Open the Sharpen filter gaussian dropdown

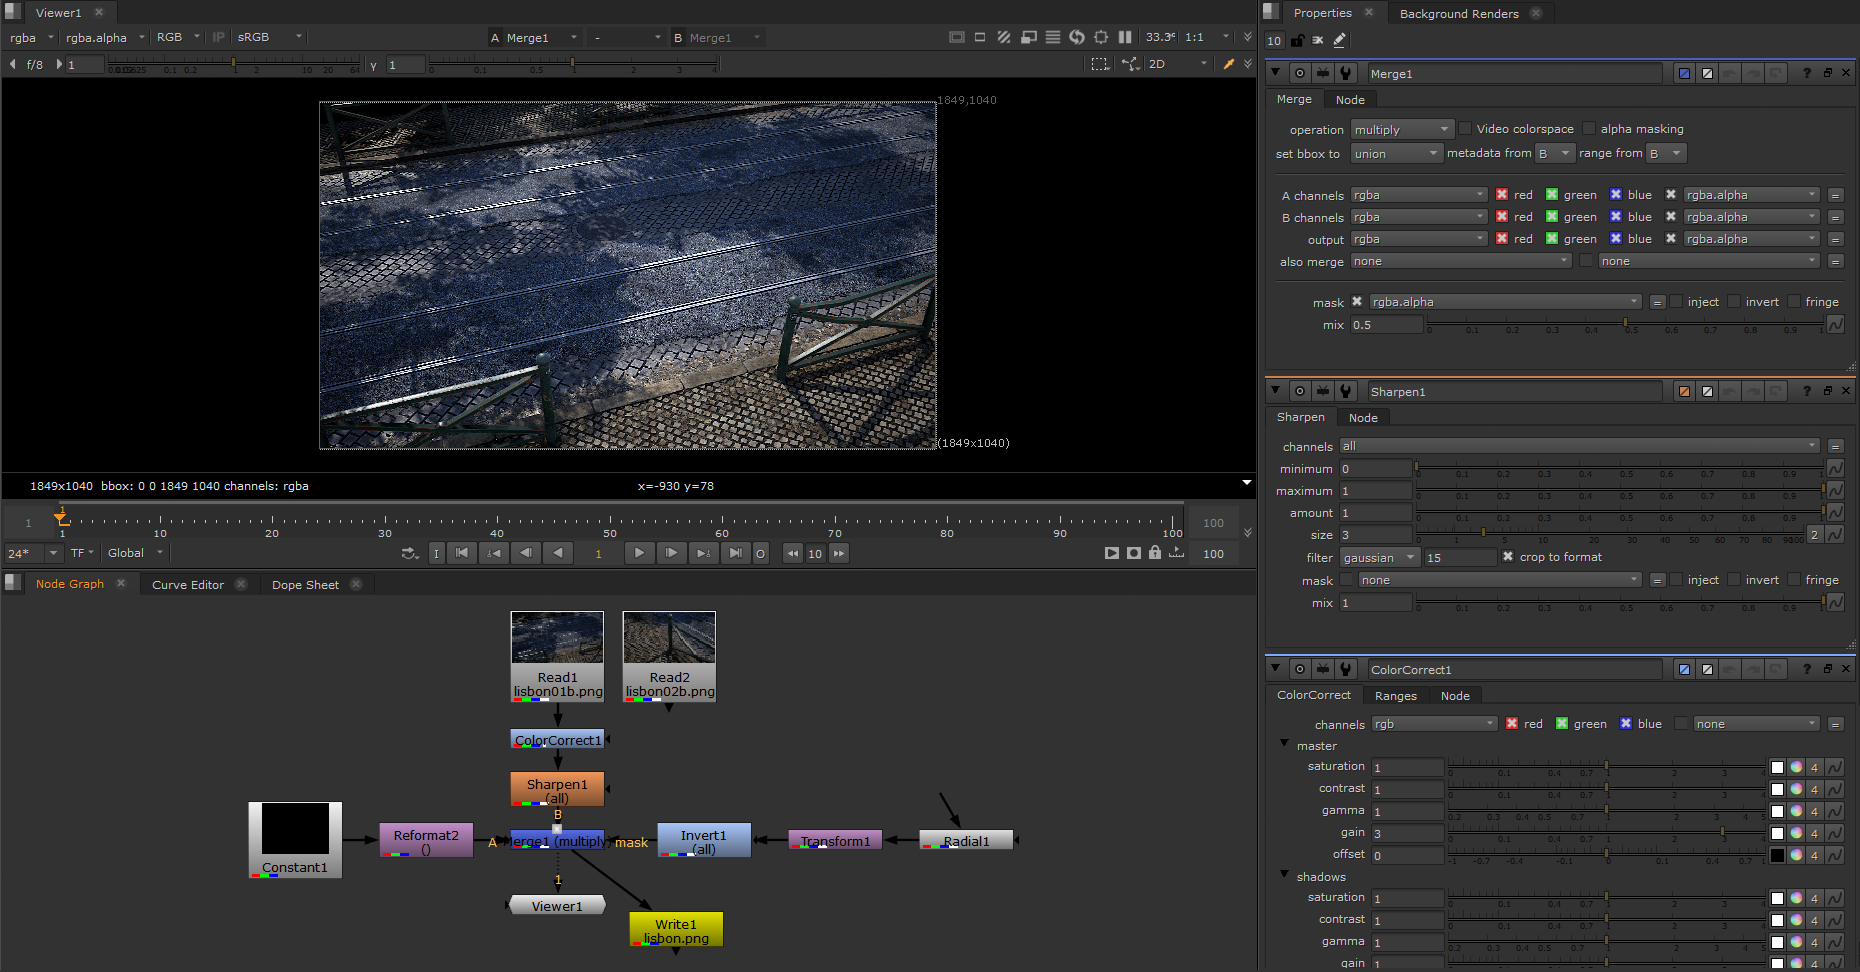point(1379,558)
